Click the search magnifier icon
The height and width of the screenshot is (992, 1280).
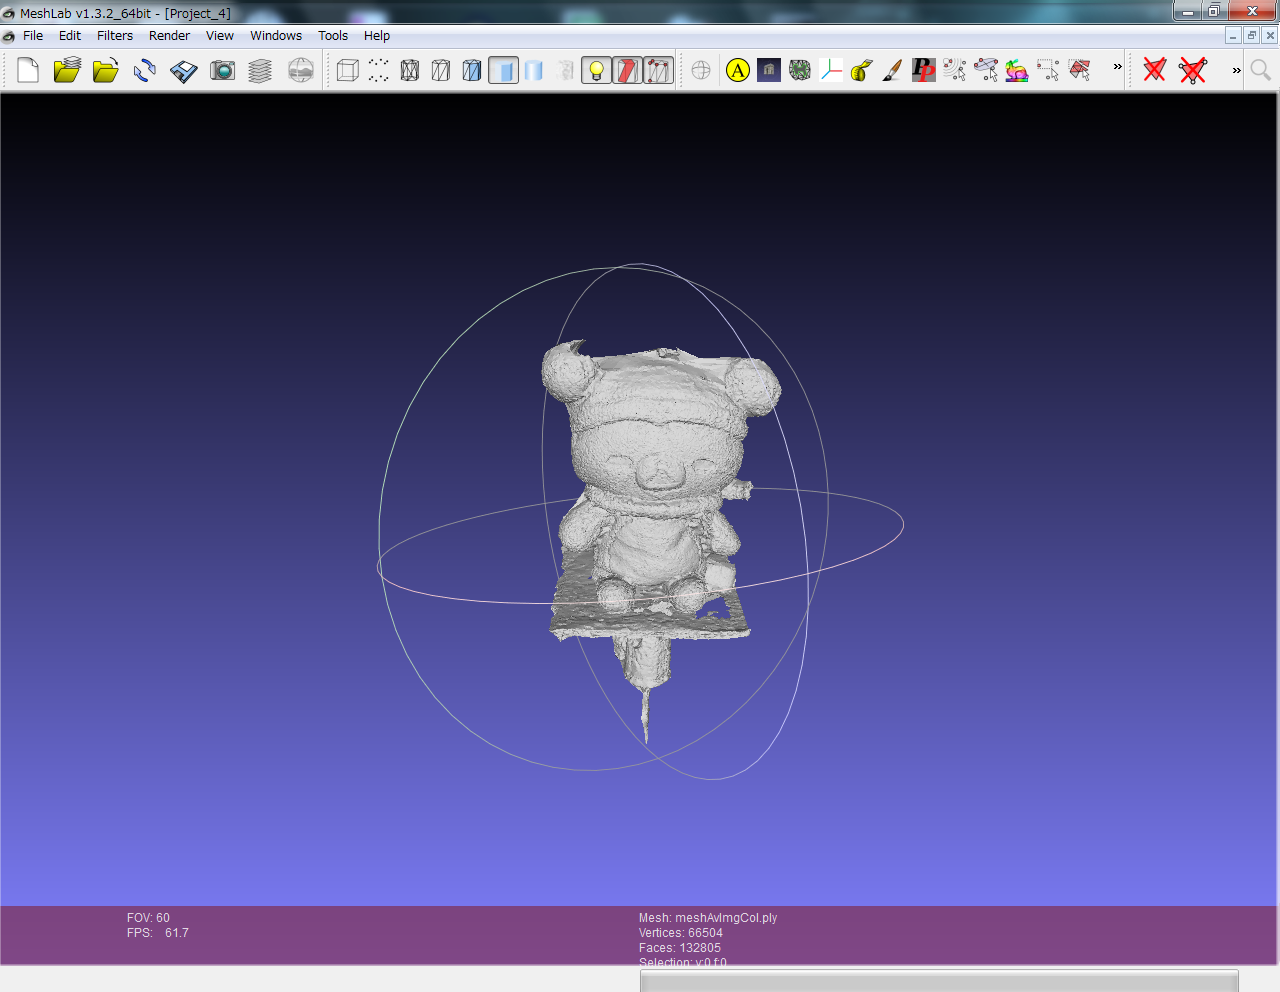(1261, 70)
